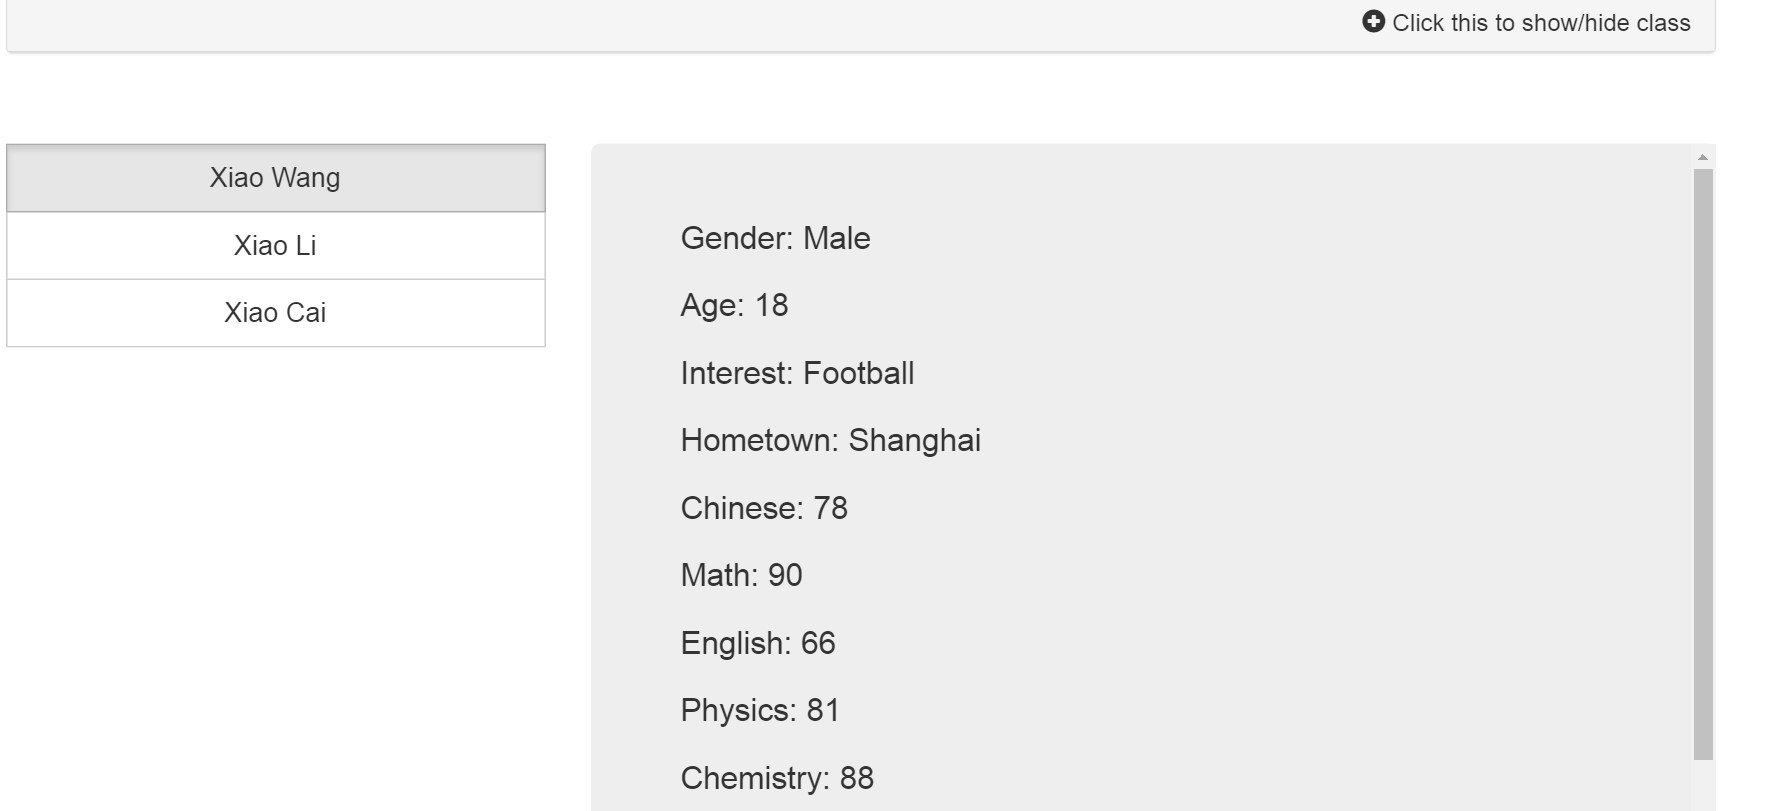Click the "Chinese: 78" score

764,508
